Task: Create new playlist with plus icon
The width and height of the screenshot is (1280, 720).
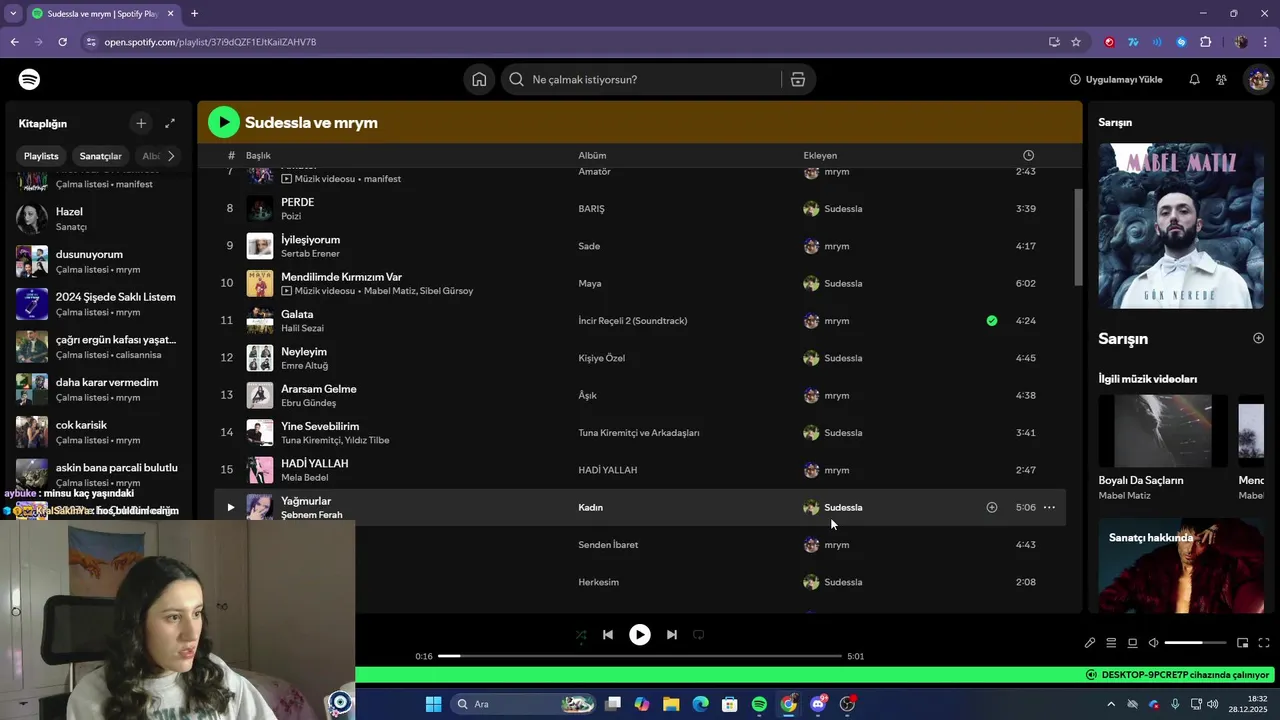Action: click(x=141, y=123)
